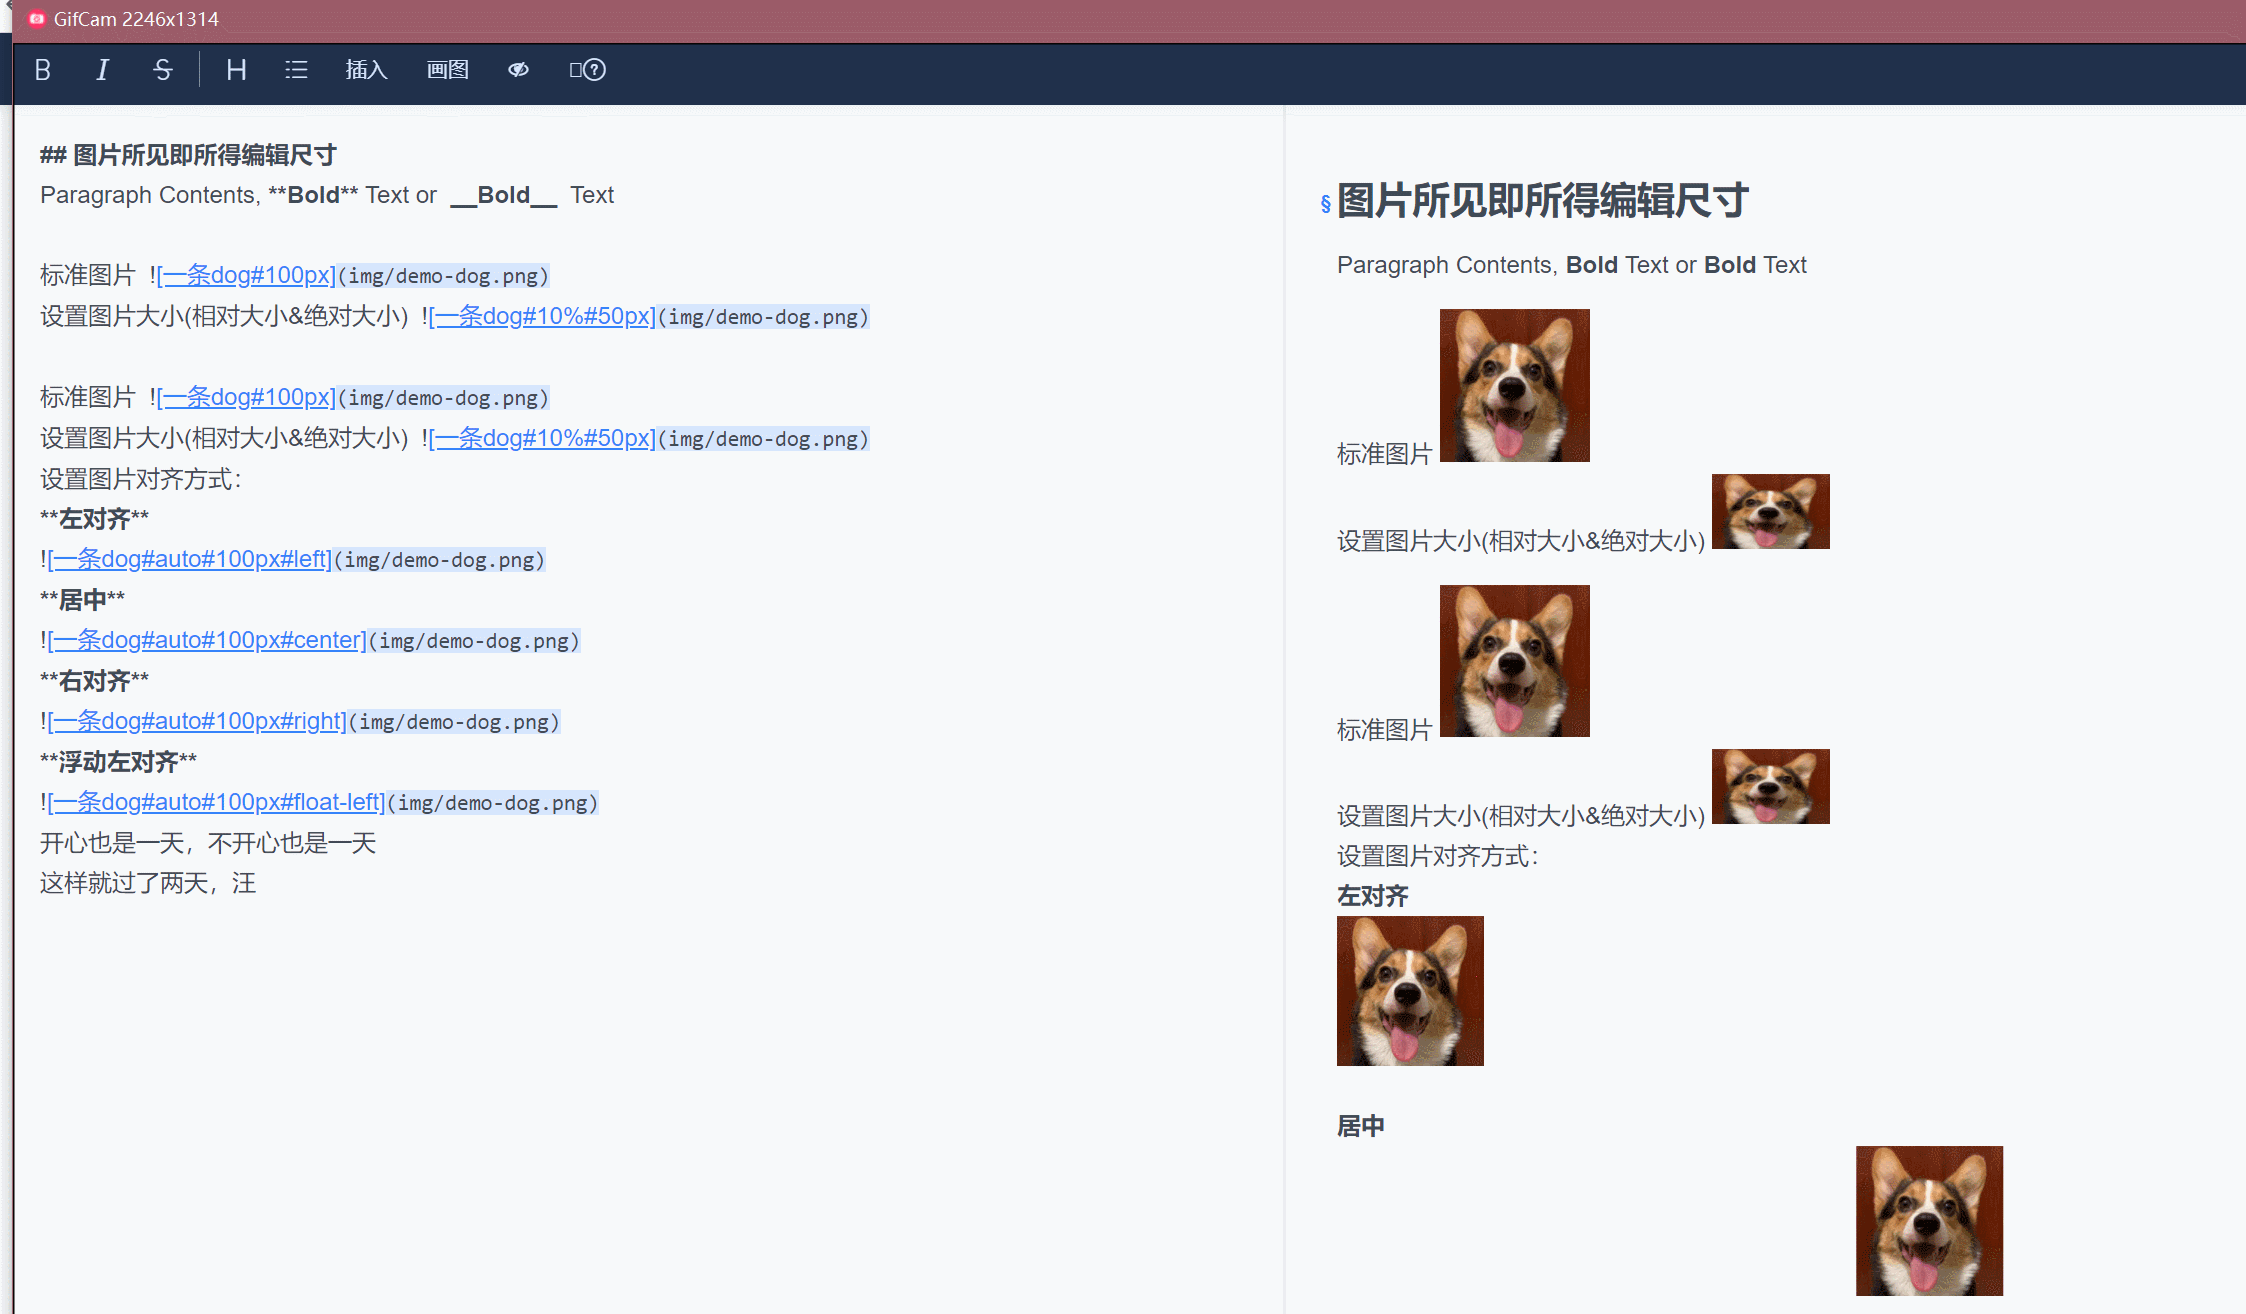Toggle preview visibility with the eye icon
Viewport: 2246px width, 1314px height.
click(518, 70)
